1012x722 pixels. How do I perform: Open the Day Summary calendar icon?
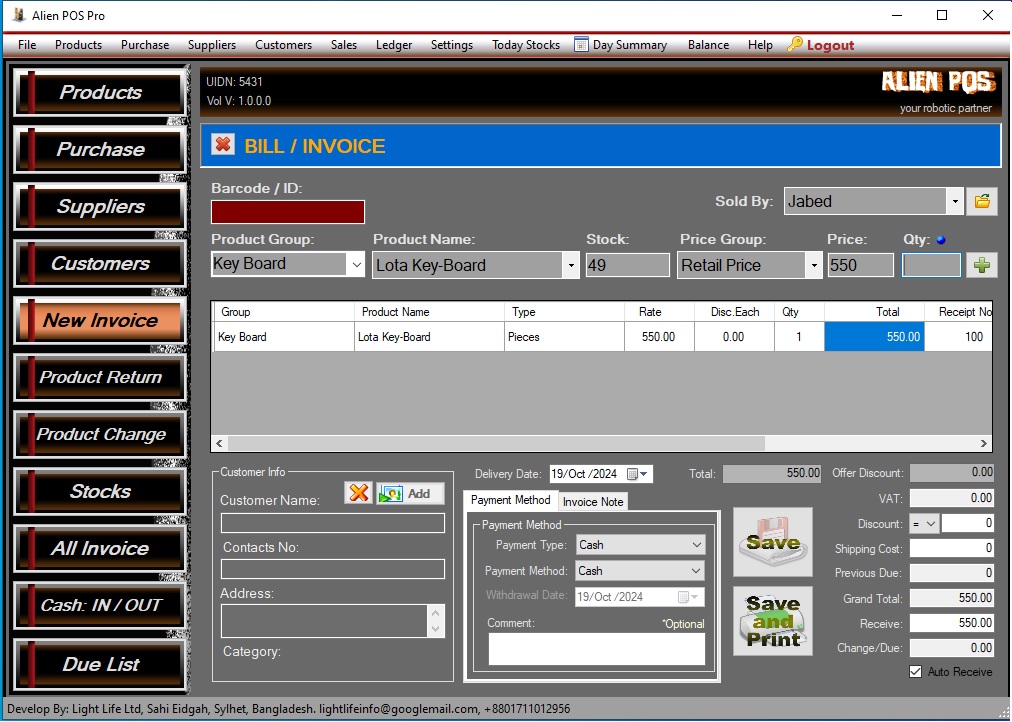581,45
